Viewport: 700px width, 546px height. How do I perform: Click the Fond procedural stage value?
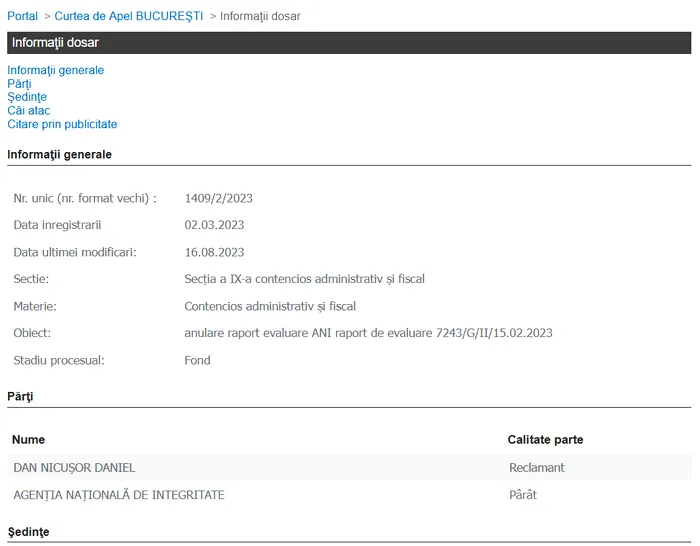click(197, 360)
